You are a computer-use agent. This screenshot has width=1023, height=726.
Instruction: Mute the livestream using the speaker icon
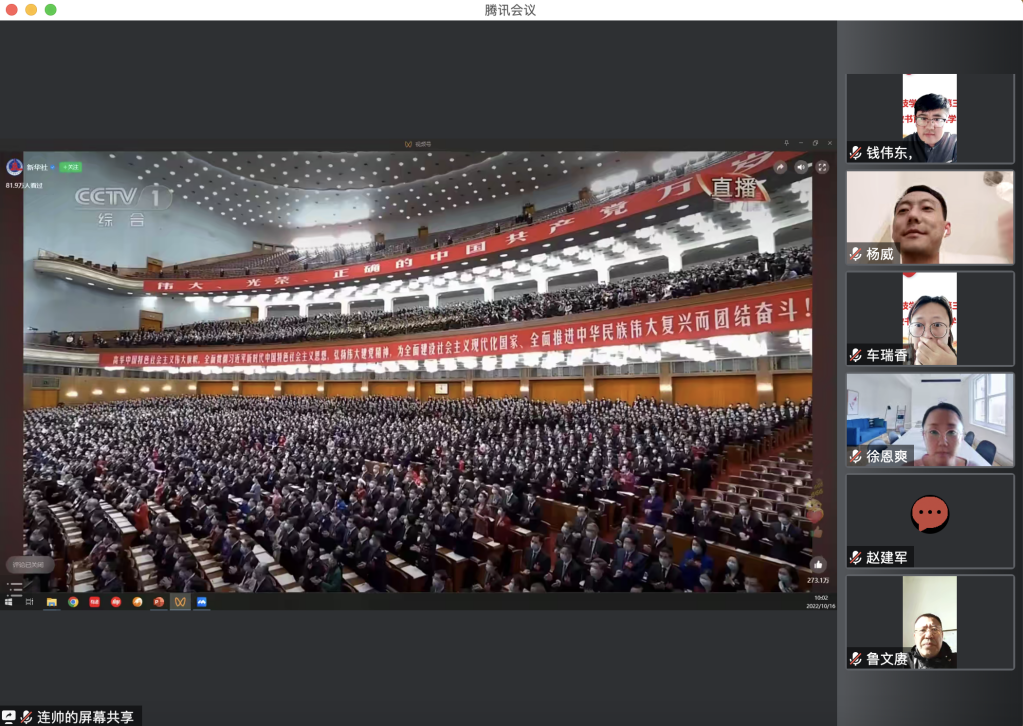(801, 167)
